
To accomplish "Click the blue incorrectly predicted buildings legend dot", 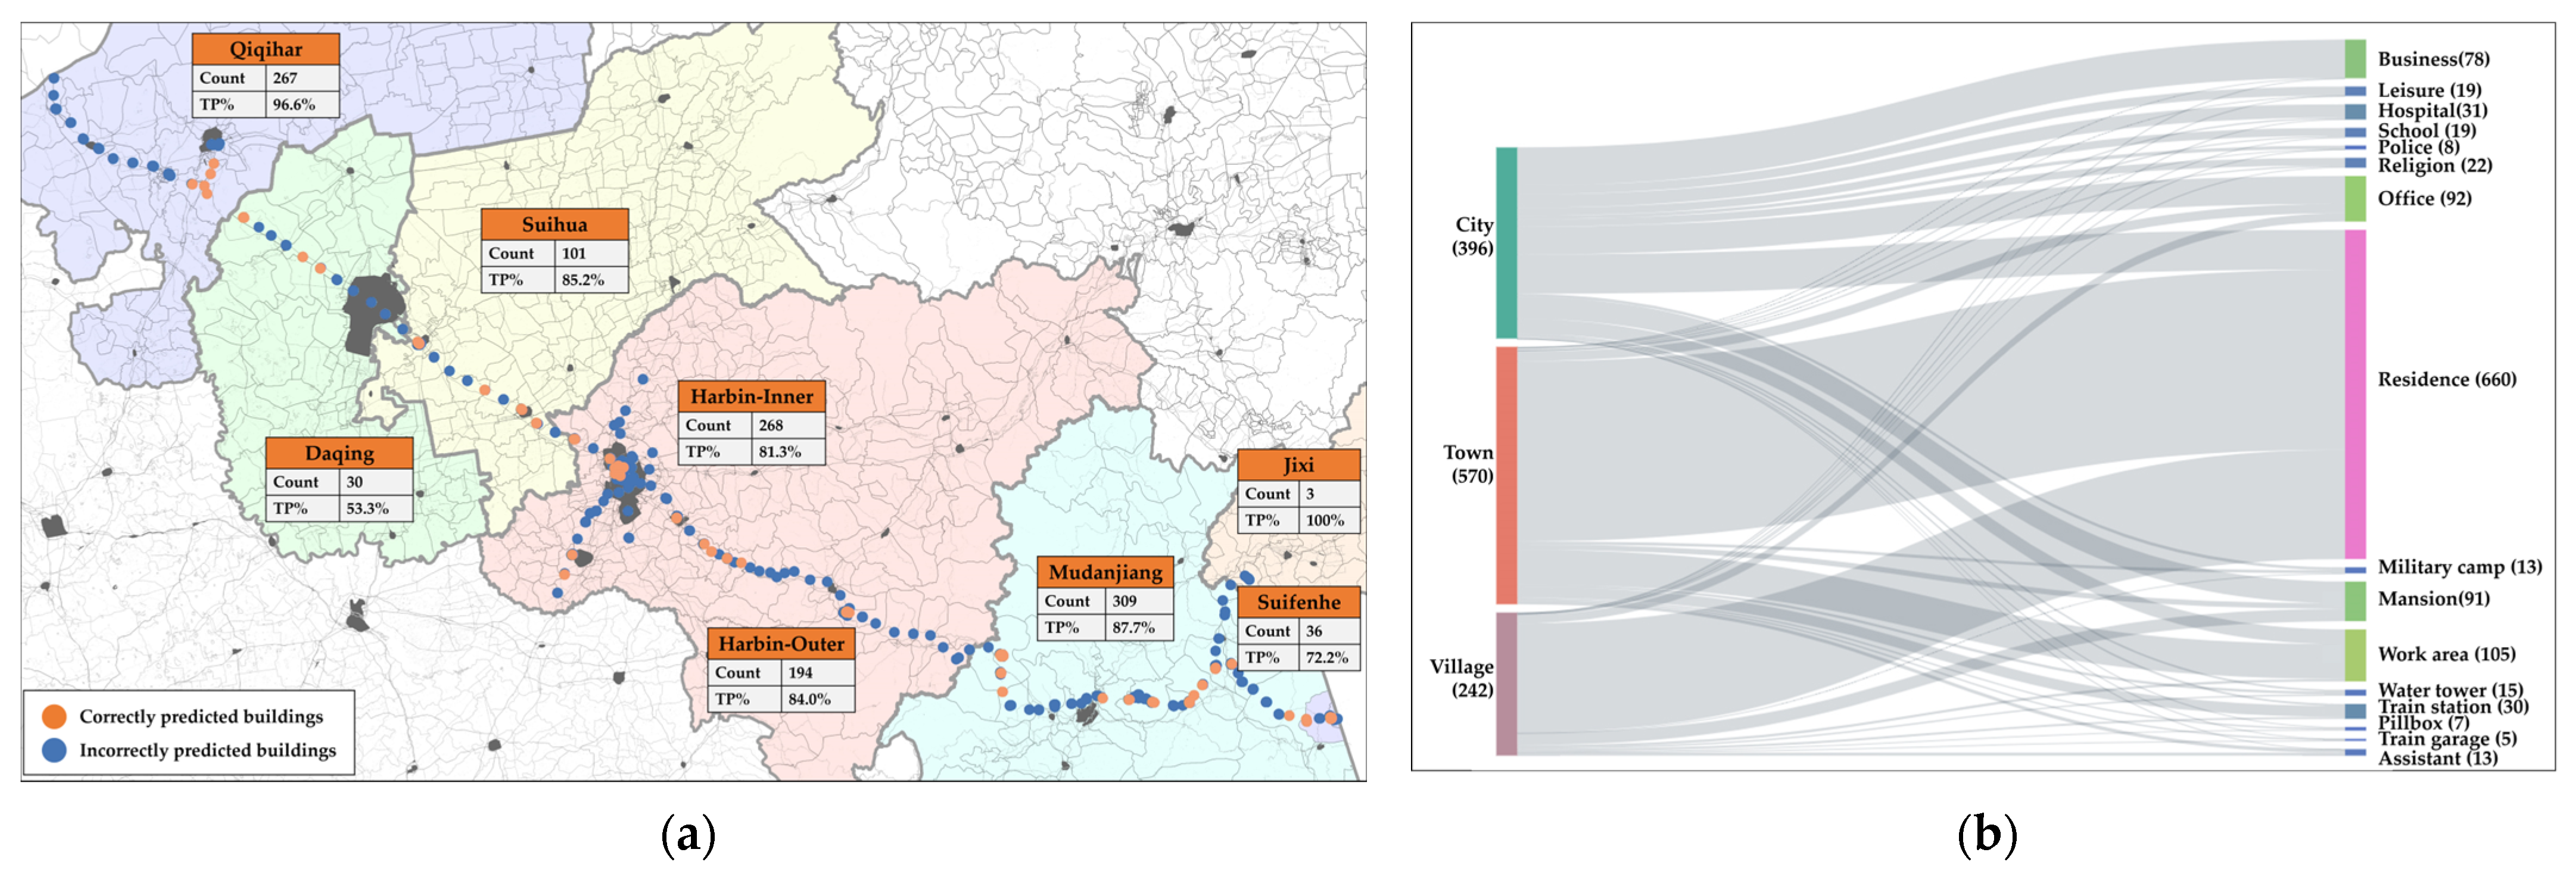I will point(54,749).
